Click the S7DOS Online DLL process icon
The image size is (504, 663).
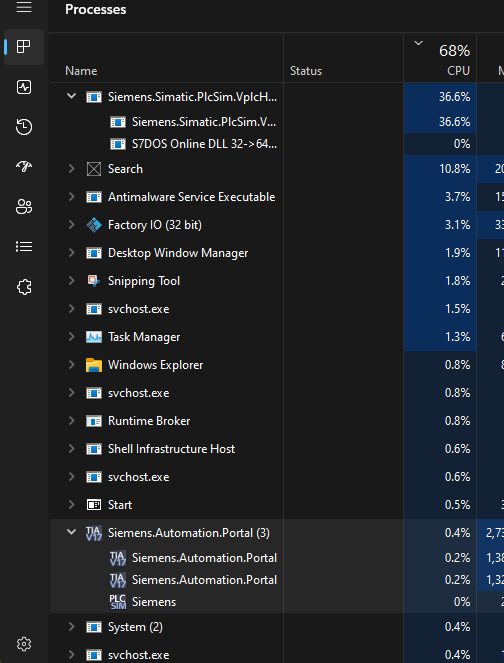[118, 144]
